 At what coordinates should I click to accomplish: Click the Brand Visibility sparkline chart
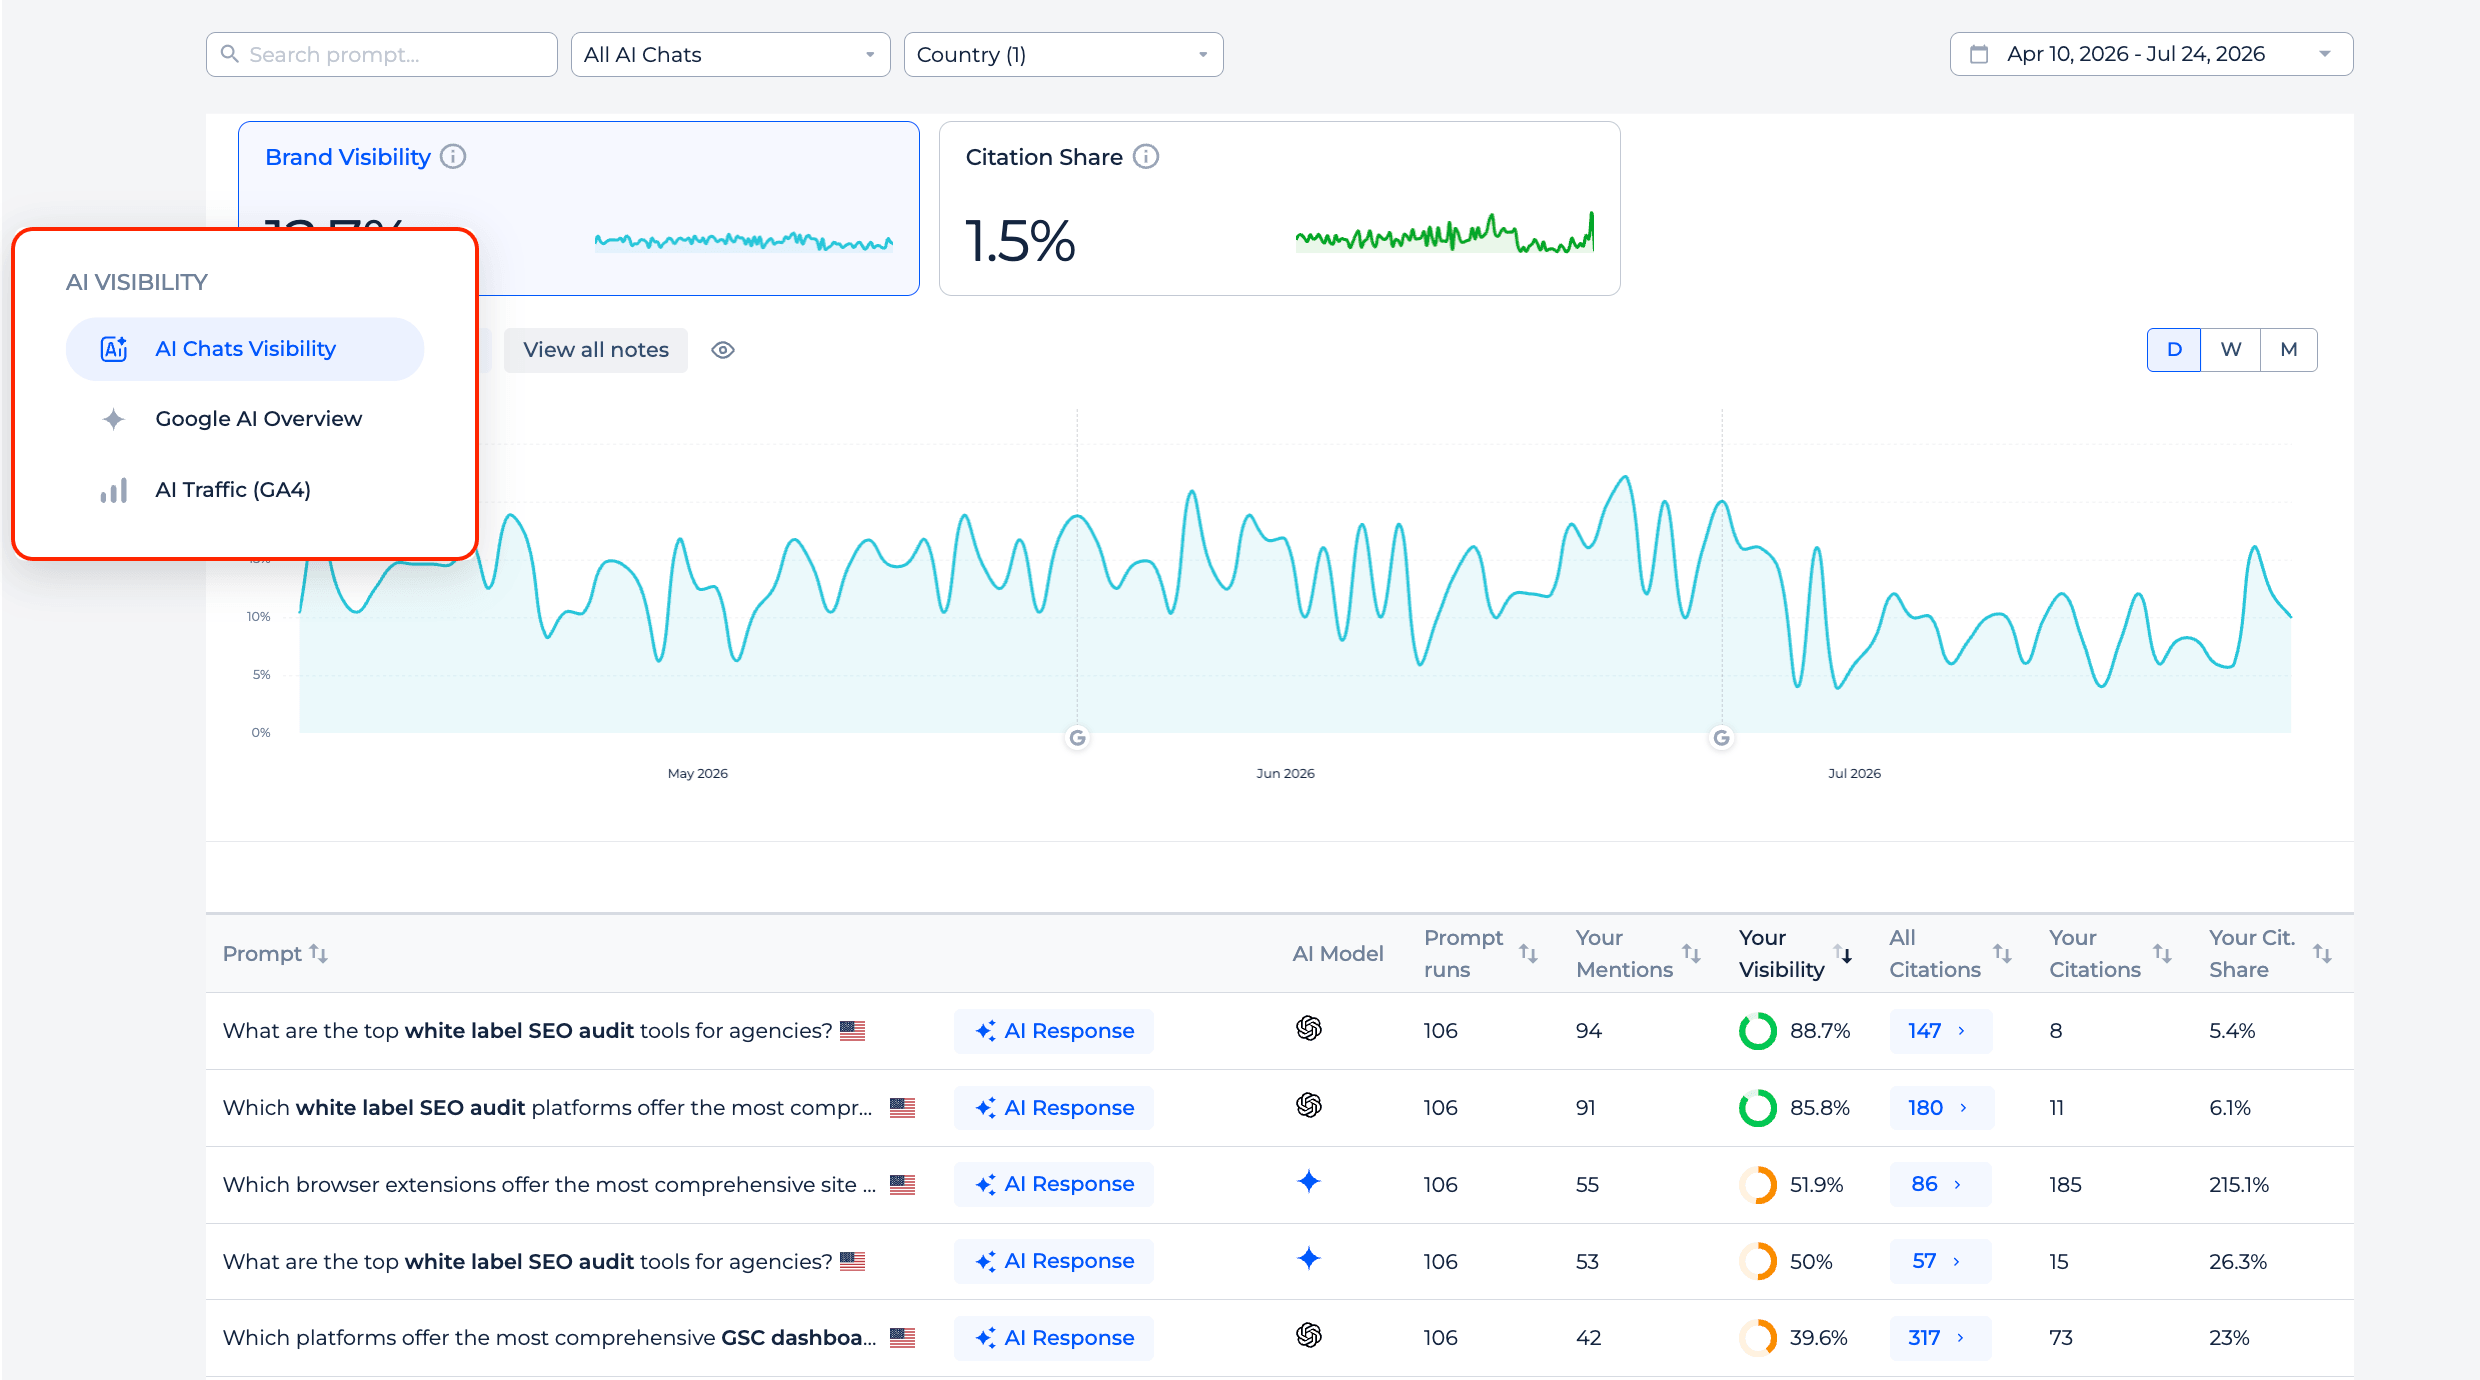tap(744, 241)
